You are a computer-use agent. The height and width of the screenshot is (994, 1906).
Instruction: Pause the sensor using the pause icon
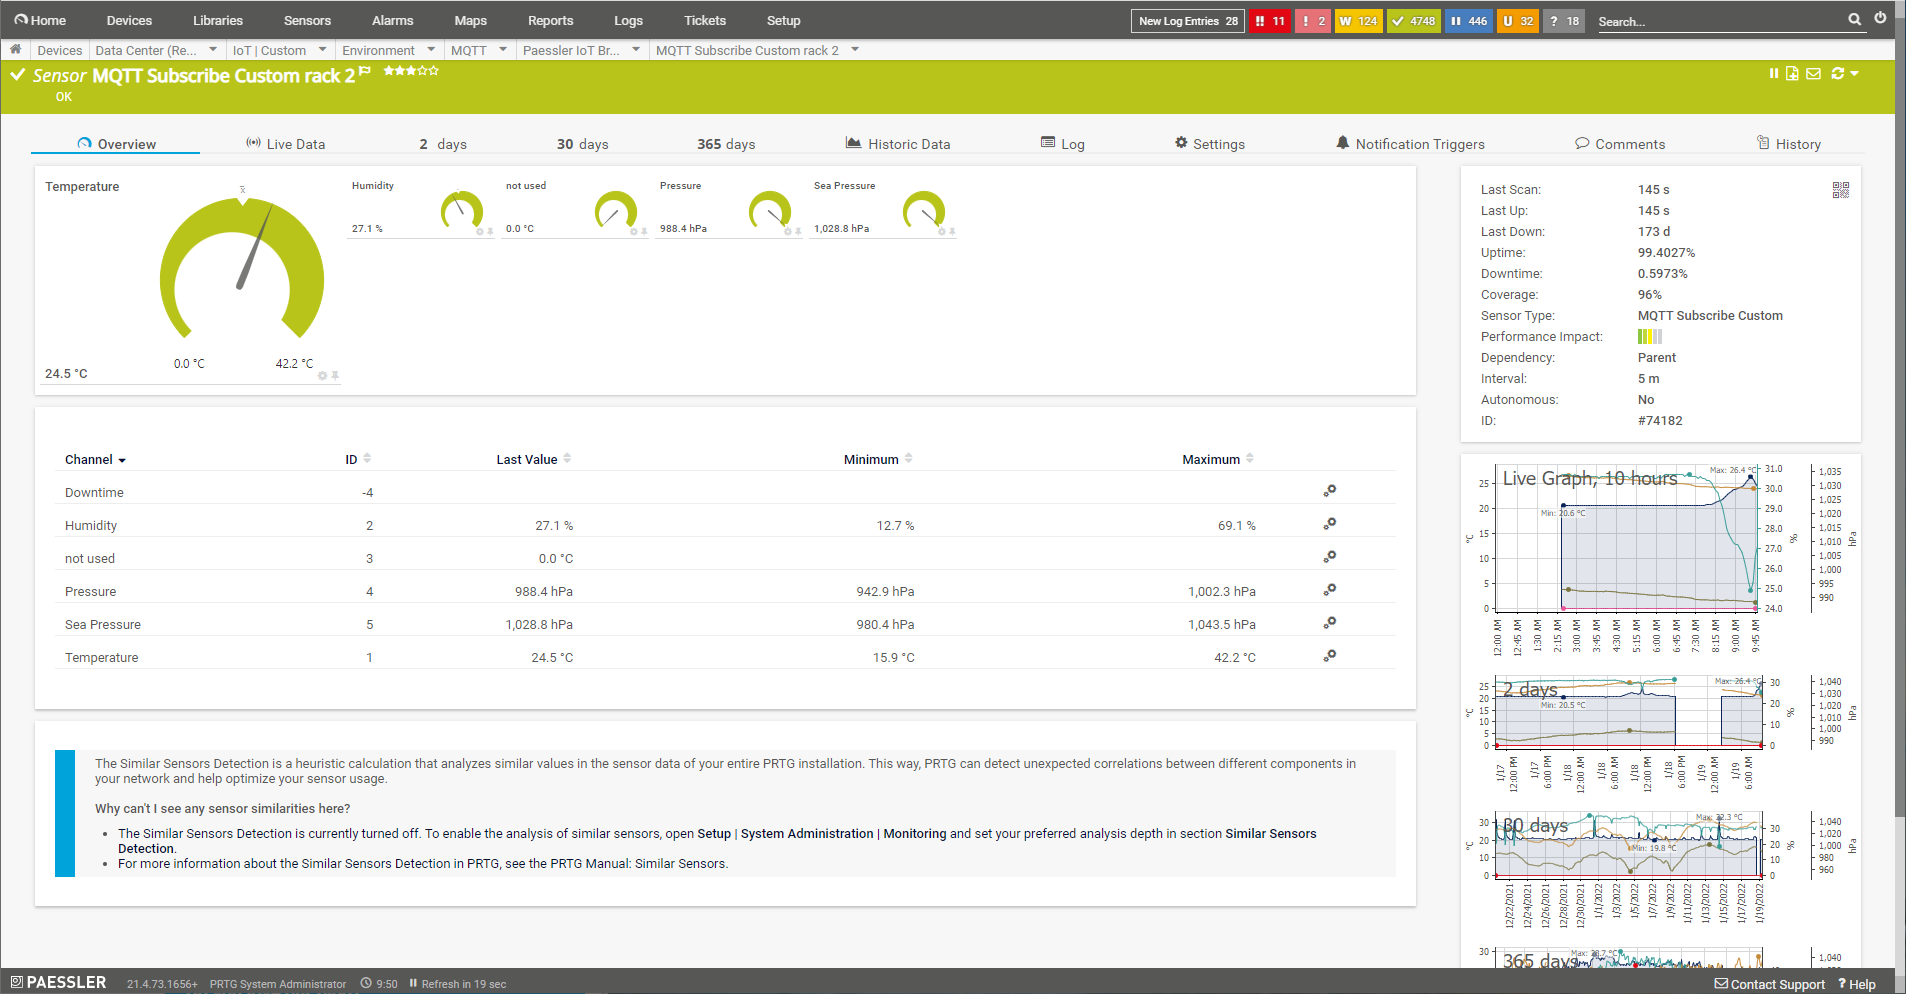[x=1774, y=73]
